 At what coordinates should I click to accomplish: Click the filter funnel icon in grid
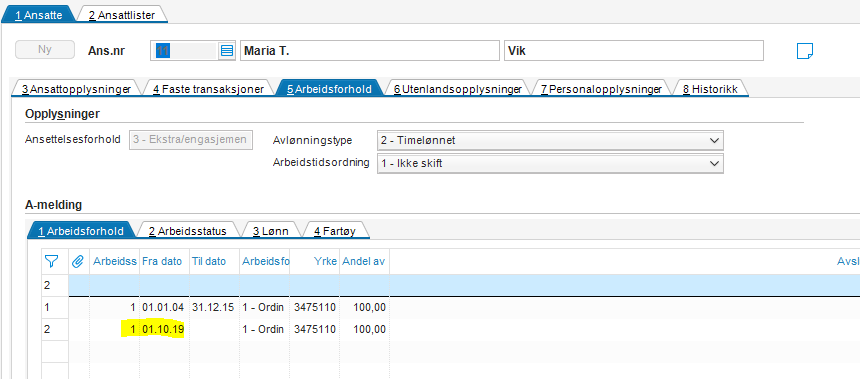point(51,262)
